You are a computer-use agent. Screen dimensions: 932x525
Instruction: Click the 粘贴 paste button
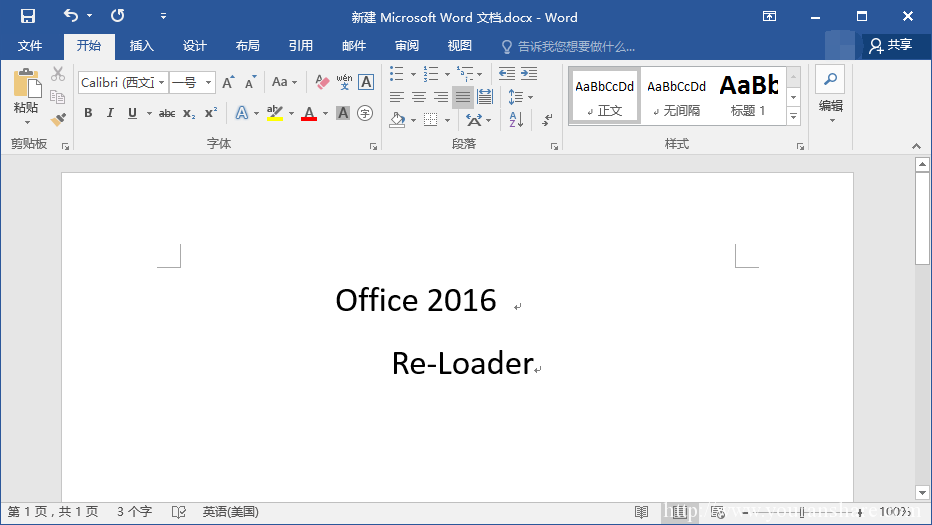[26, 95]
